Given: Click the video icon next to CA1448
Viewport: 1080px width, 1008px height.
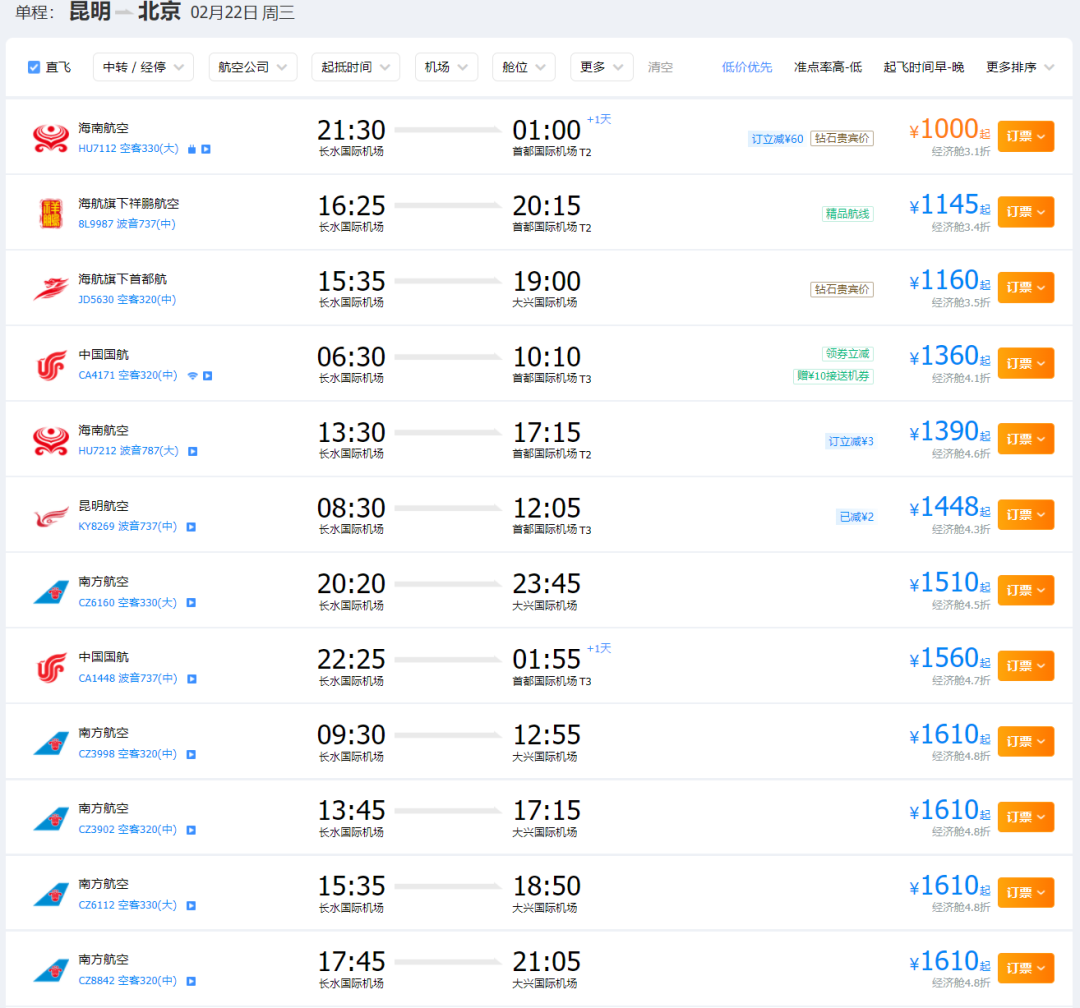Looking at the screenshot, I should click(192, 679).
